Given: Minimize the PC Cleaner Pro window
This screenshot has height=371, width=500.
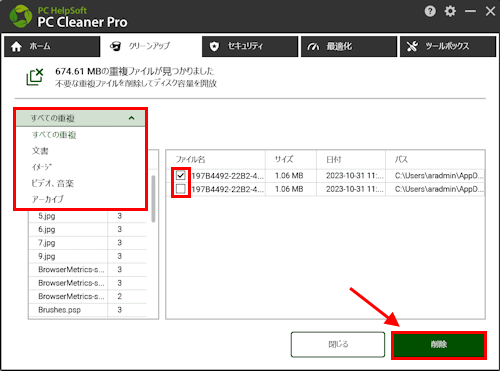Looking at the screenshot, I should (470, 11).
